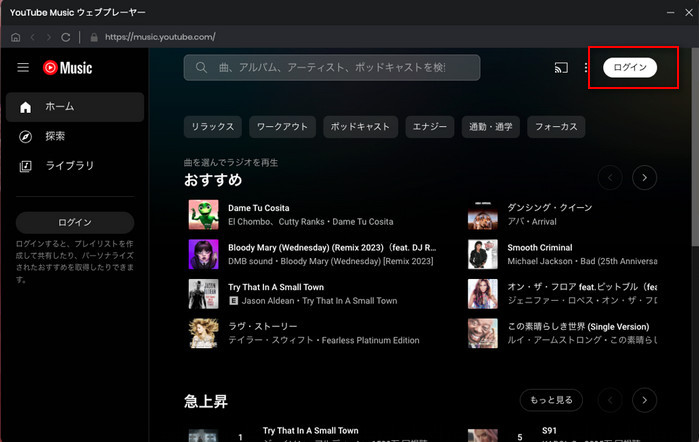This screenshot has height=442, width=699.
Task: Click もっと見る in 急上昇 section
Action: point(551,400)
